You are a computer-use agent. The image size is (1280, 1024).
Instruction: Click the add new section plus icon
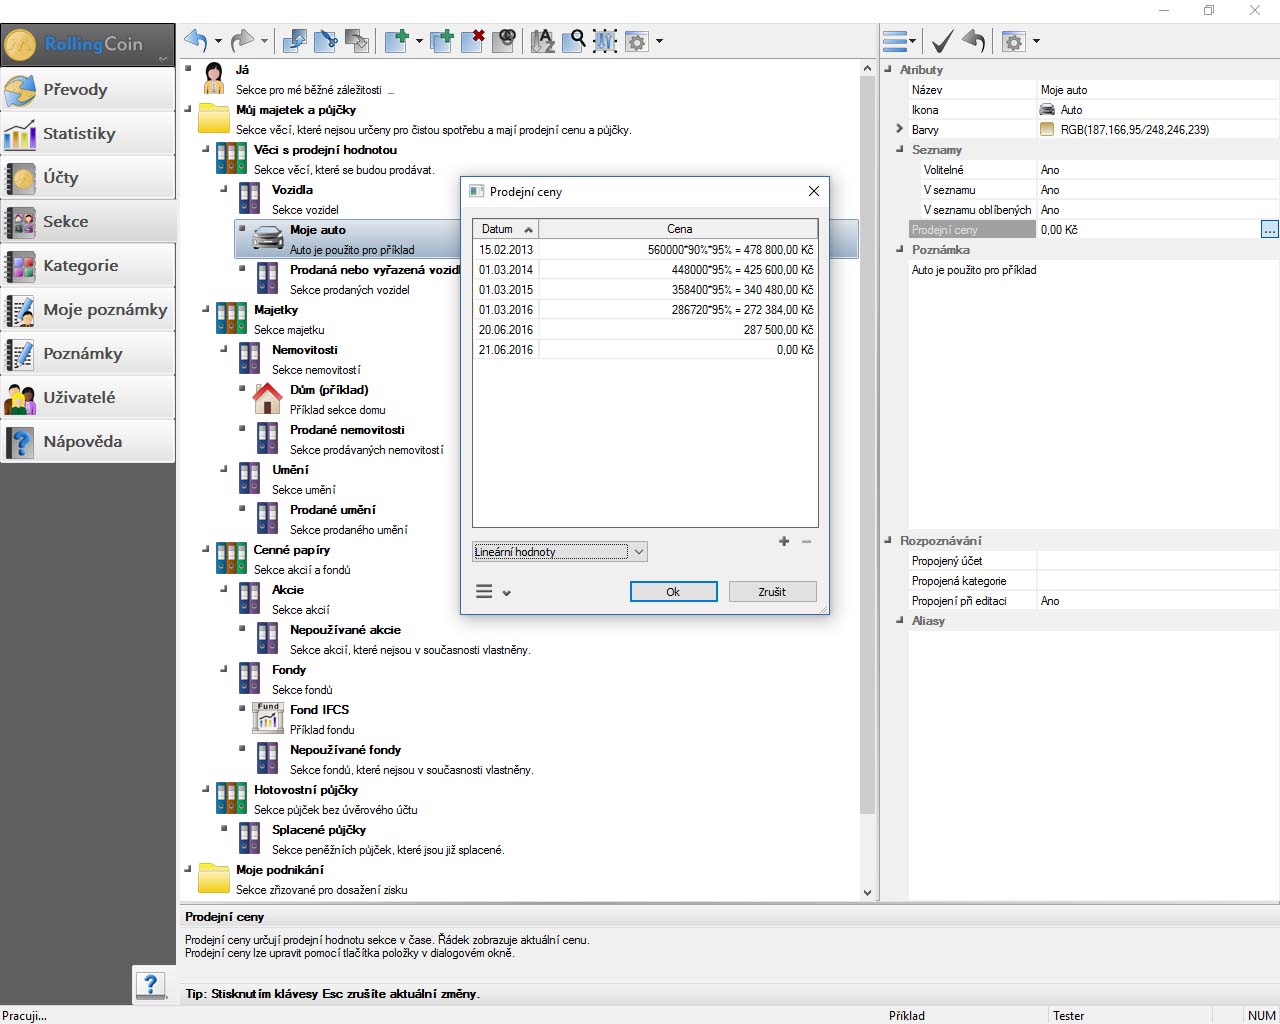396,41
